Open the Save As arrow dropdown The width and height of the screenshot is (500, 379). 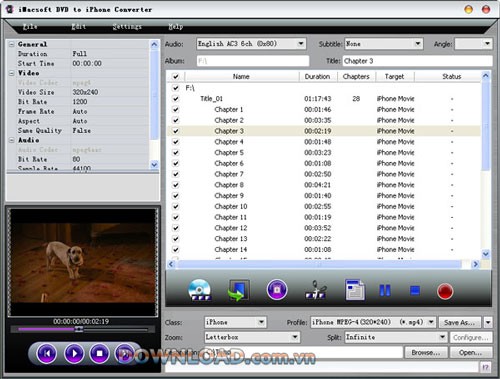pos(488,322)
